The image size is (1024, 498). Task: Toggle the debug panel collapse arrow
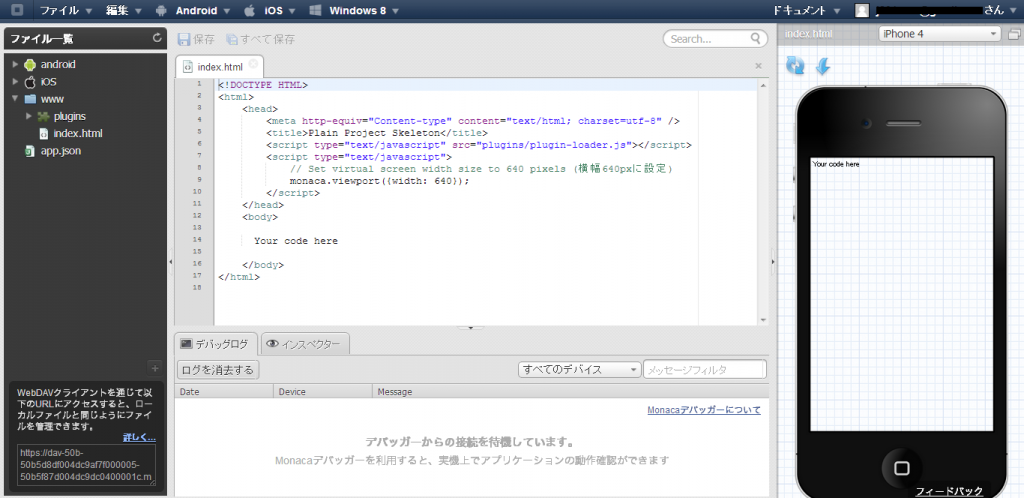coord(471,328)
